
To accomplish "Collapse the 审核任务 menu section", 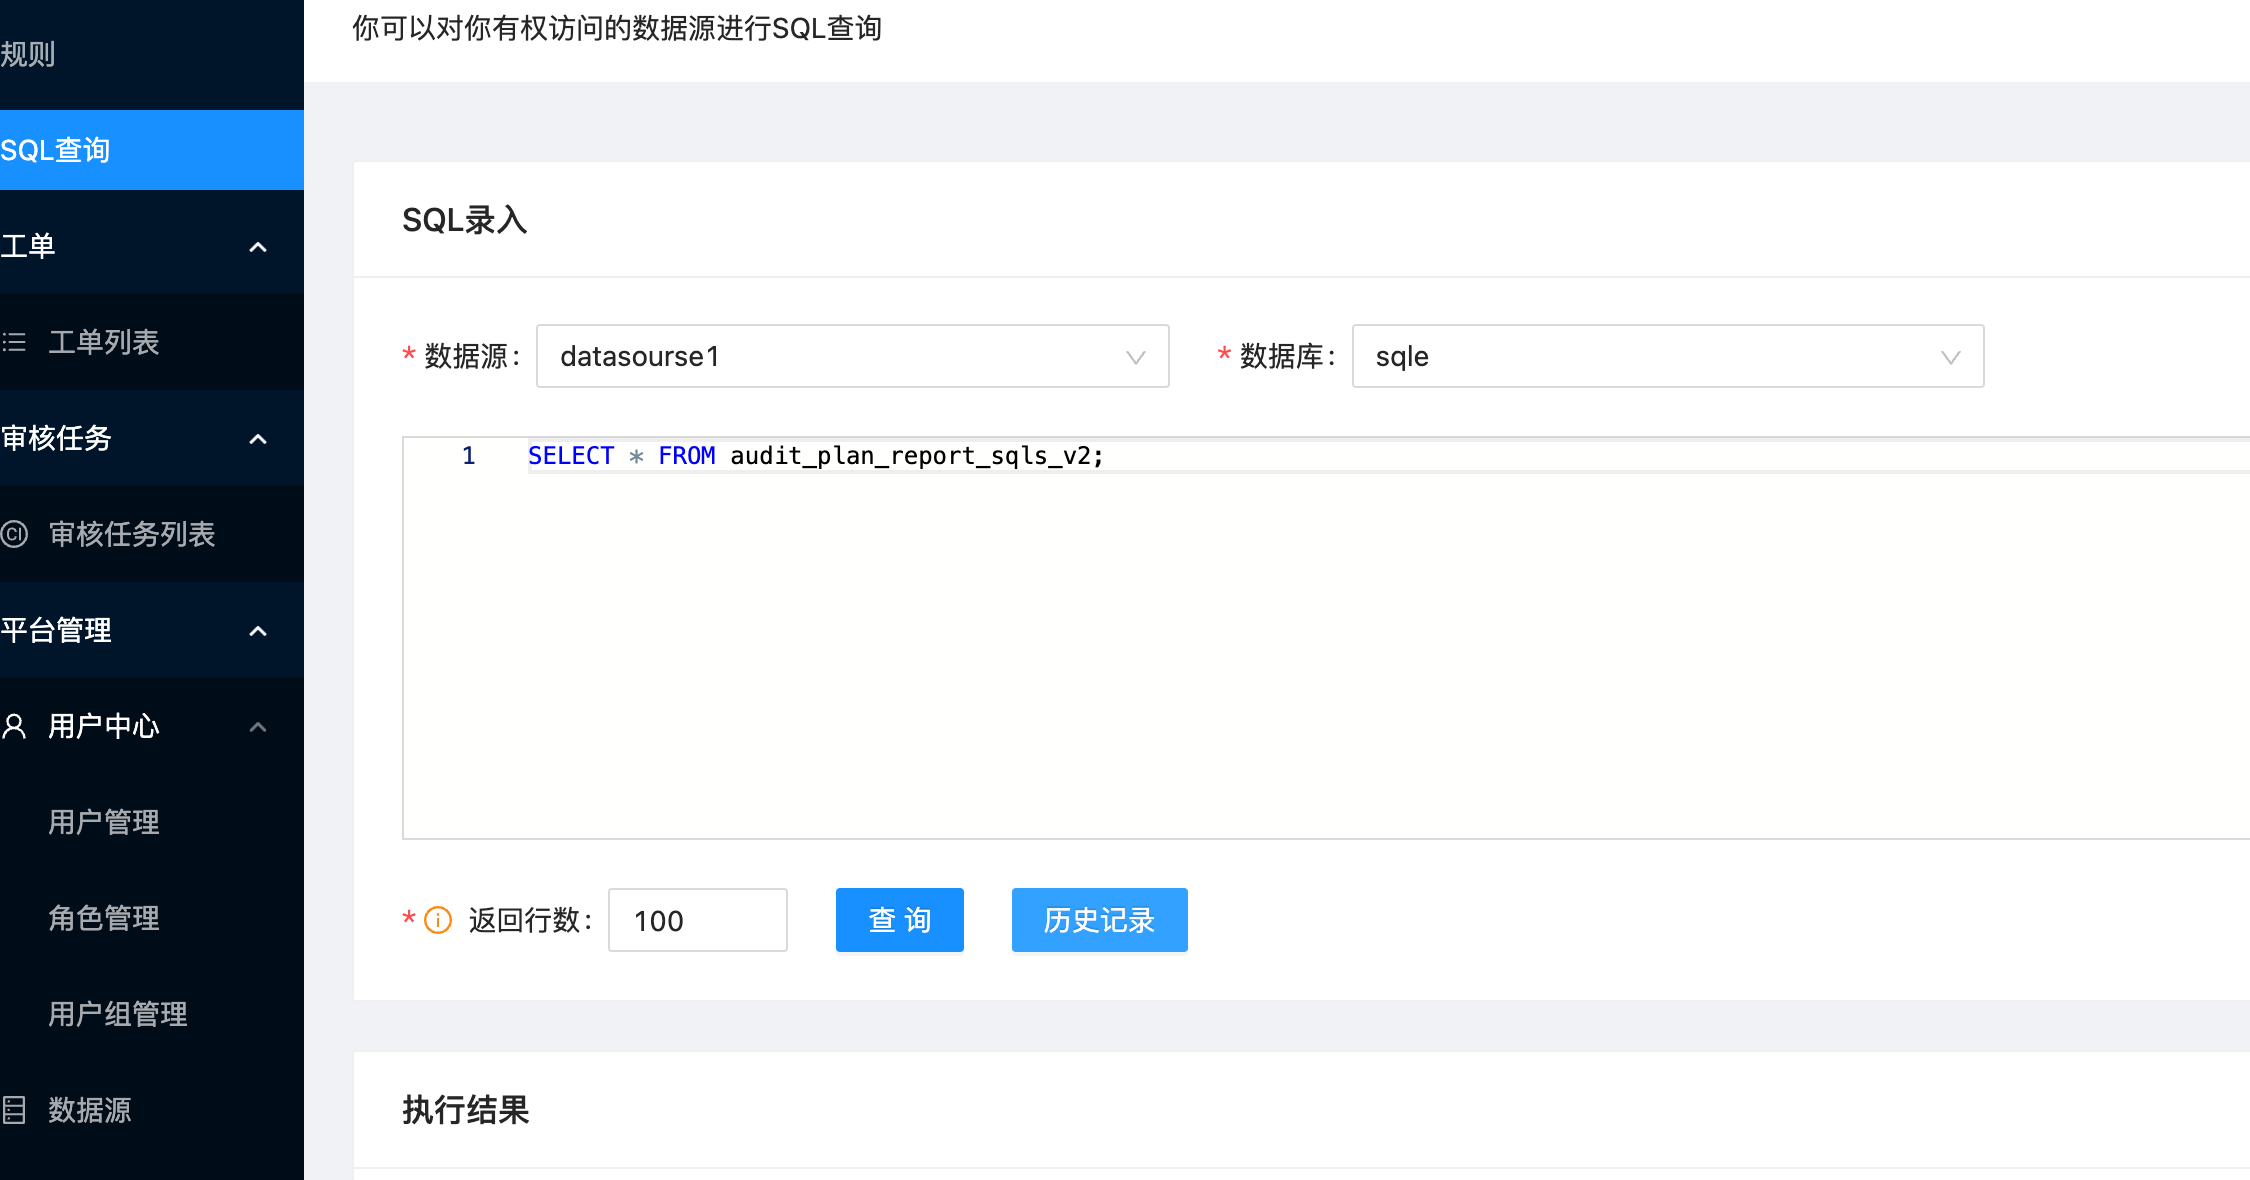I will pyautogui.click(x=258, y=439).
